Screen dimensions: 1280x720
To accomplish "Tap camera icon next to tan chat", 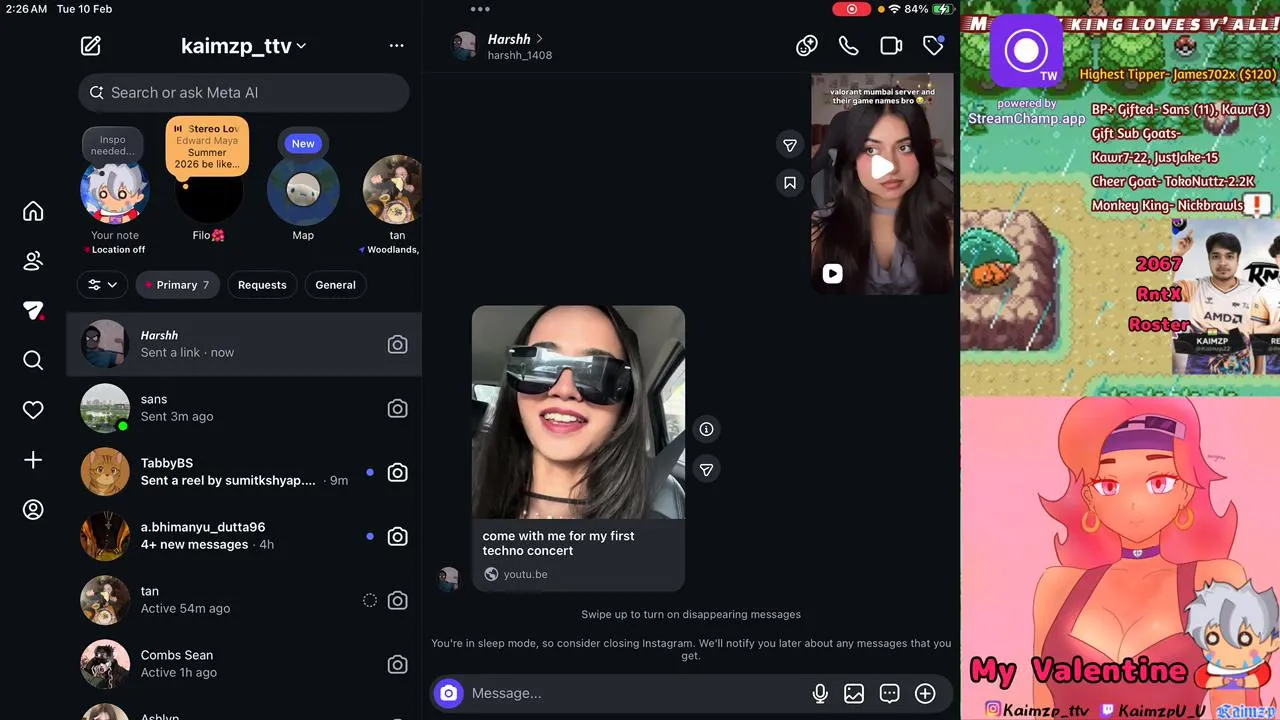I will click(397, 600).
